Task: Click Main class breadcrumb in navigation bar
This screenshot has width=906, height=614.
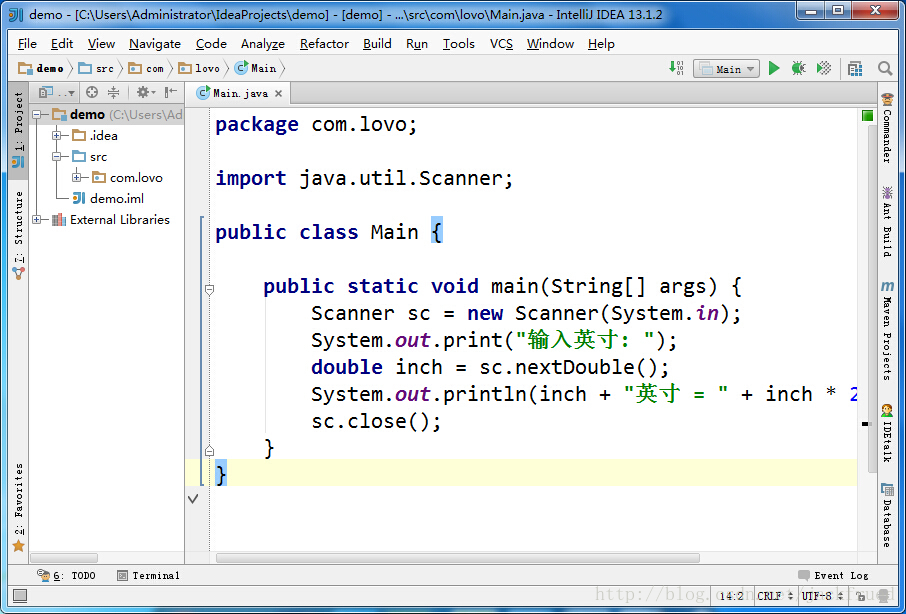Action: click(255, 69)
